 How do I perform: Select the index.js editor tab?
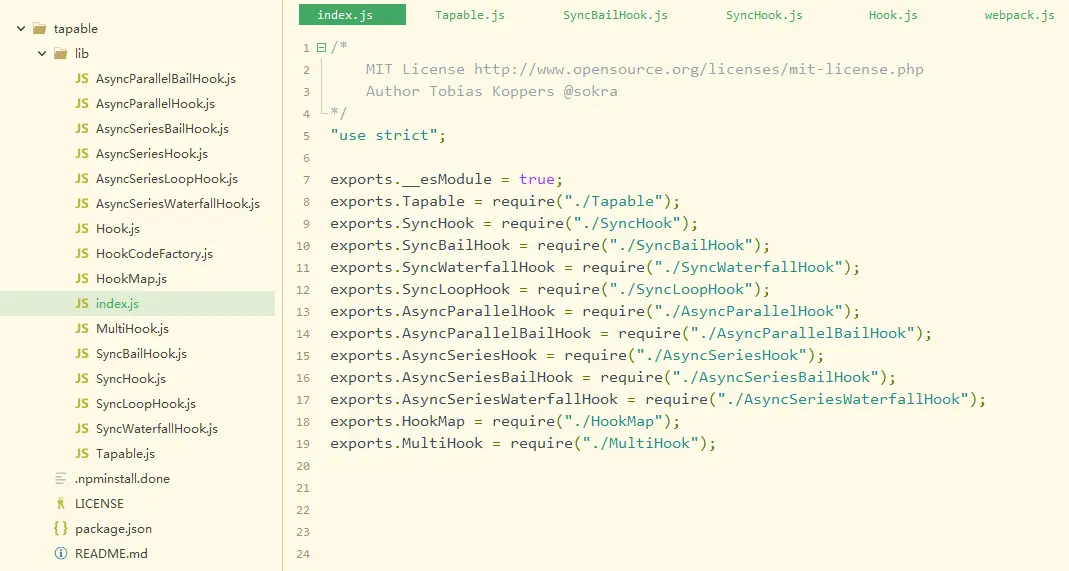(352, 14)
